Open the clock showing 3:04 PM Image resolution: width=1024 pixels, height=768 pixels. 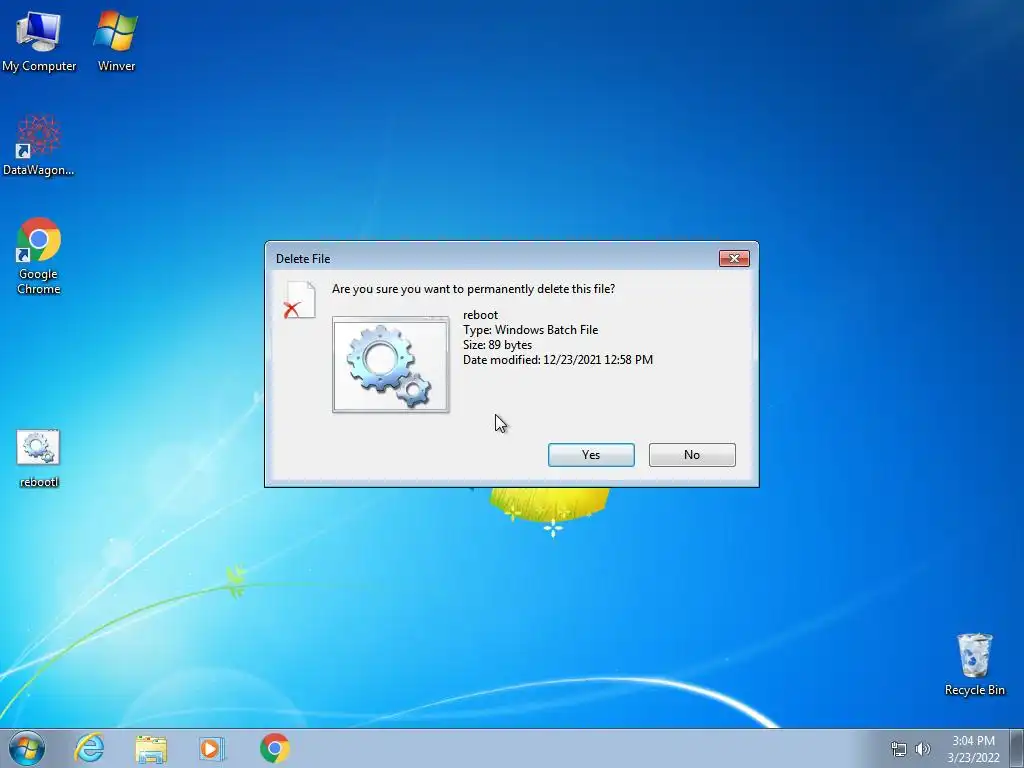(973, 749)
